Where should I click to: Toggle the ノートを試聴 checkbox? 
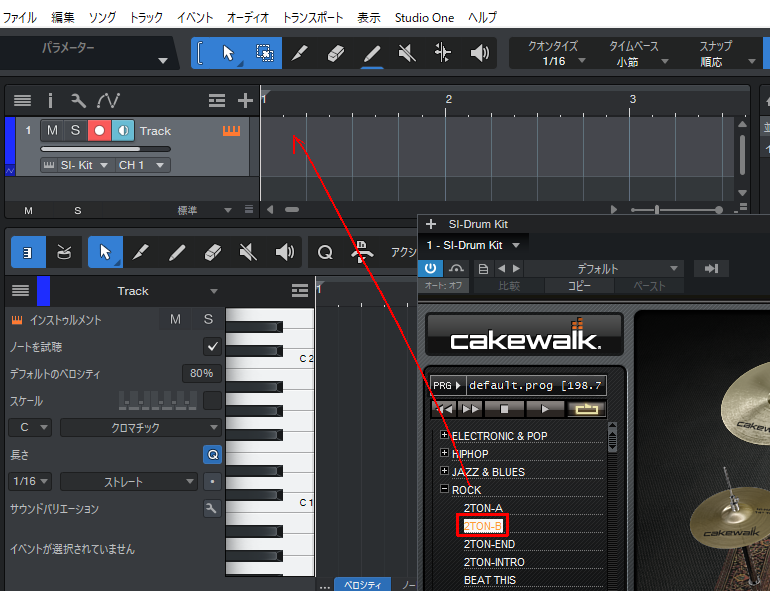pos(213,347)
